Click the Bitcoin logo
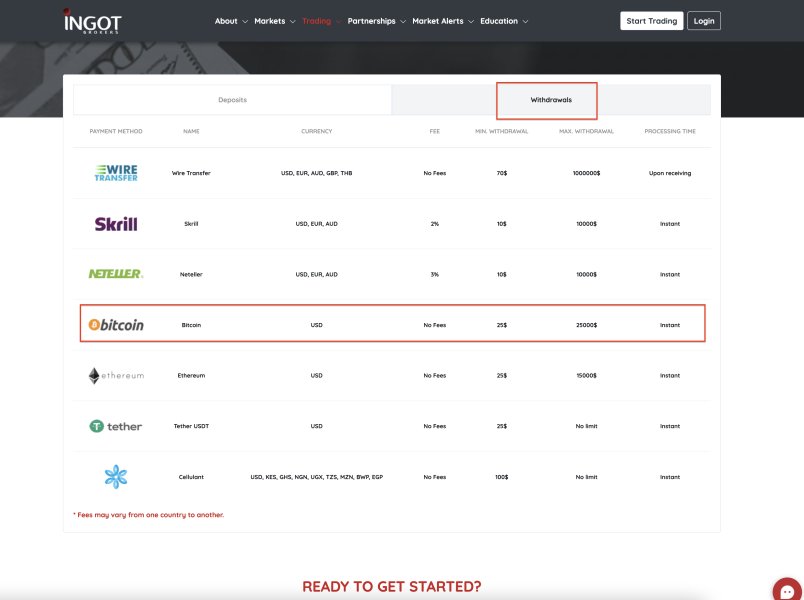 116,325
